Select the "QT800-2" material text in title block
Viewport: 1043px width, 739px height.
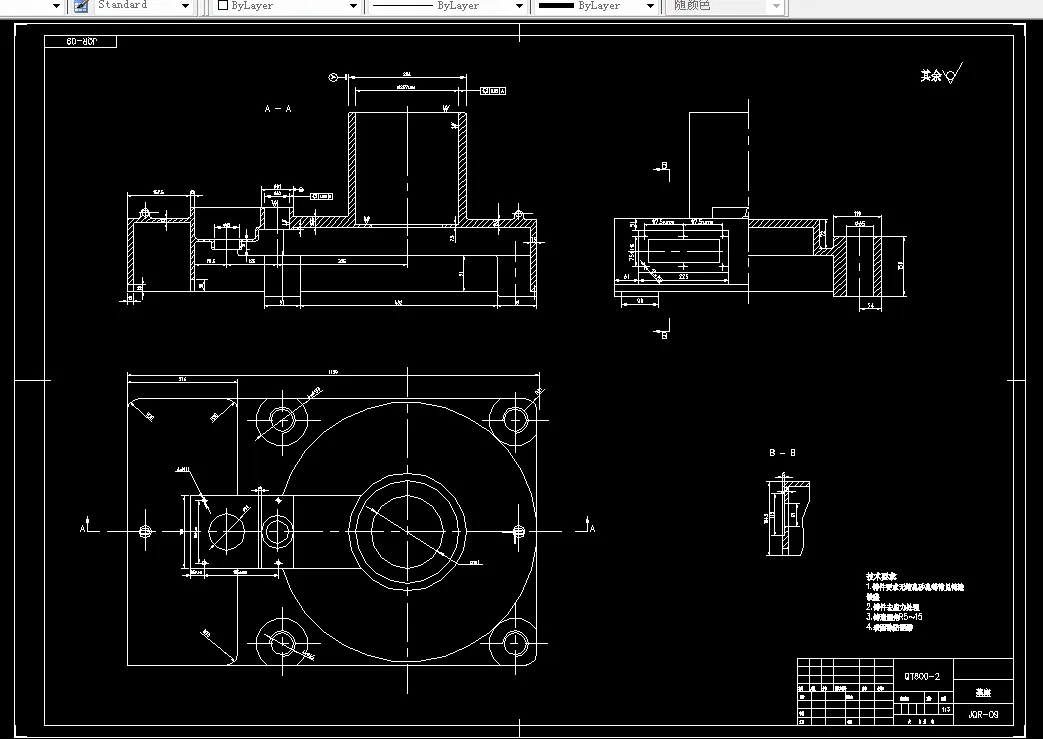click(x=922, y=676)
